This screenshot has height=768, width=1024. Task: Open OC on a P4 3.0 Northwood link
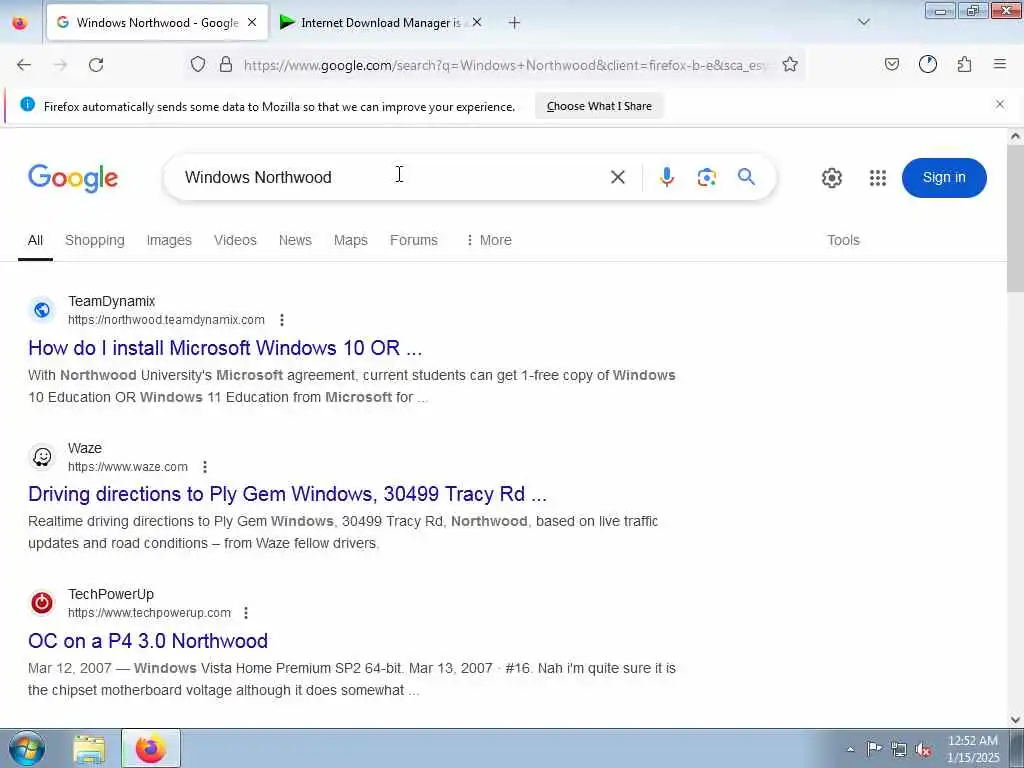[x=148, y=641]
